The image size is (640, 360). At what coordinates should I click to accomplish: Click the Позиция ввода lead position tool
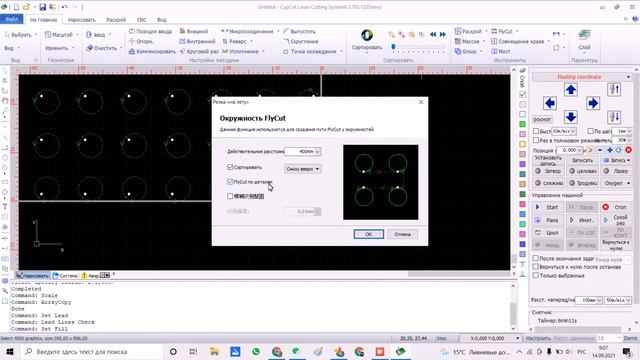click(150, 31)
